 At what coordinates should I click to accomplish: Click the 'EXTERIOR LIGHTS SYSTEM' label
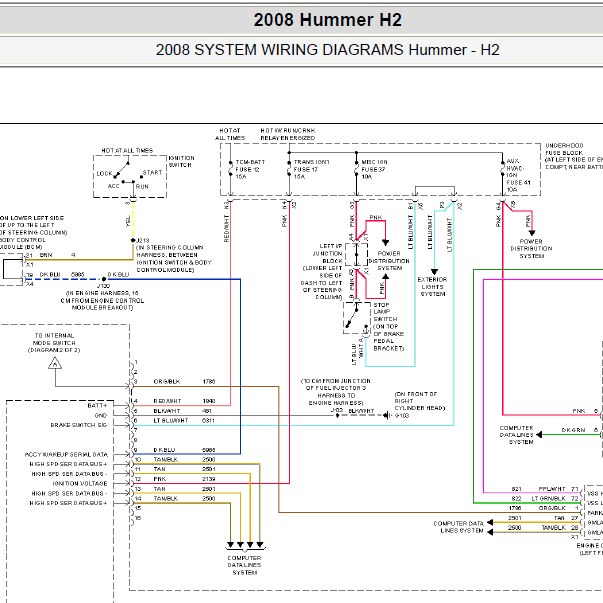(x=432, y=287)
